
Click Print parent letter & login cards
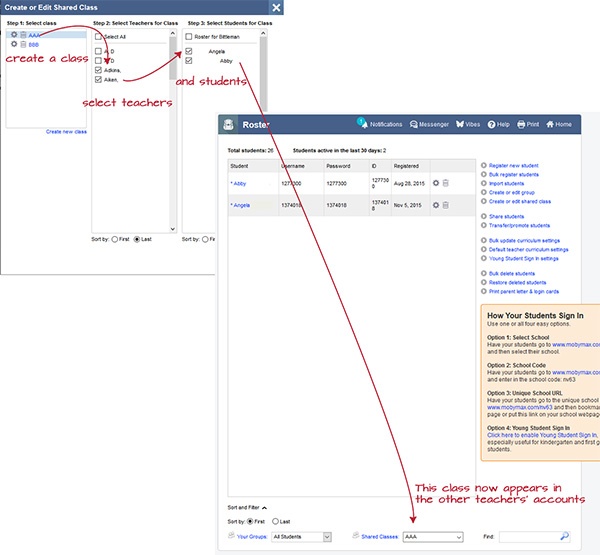pyautogui.click(x=523, y=292)
